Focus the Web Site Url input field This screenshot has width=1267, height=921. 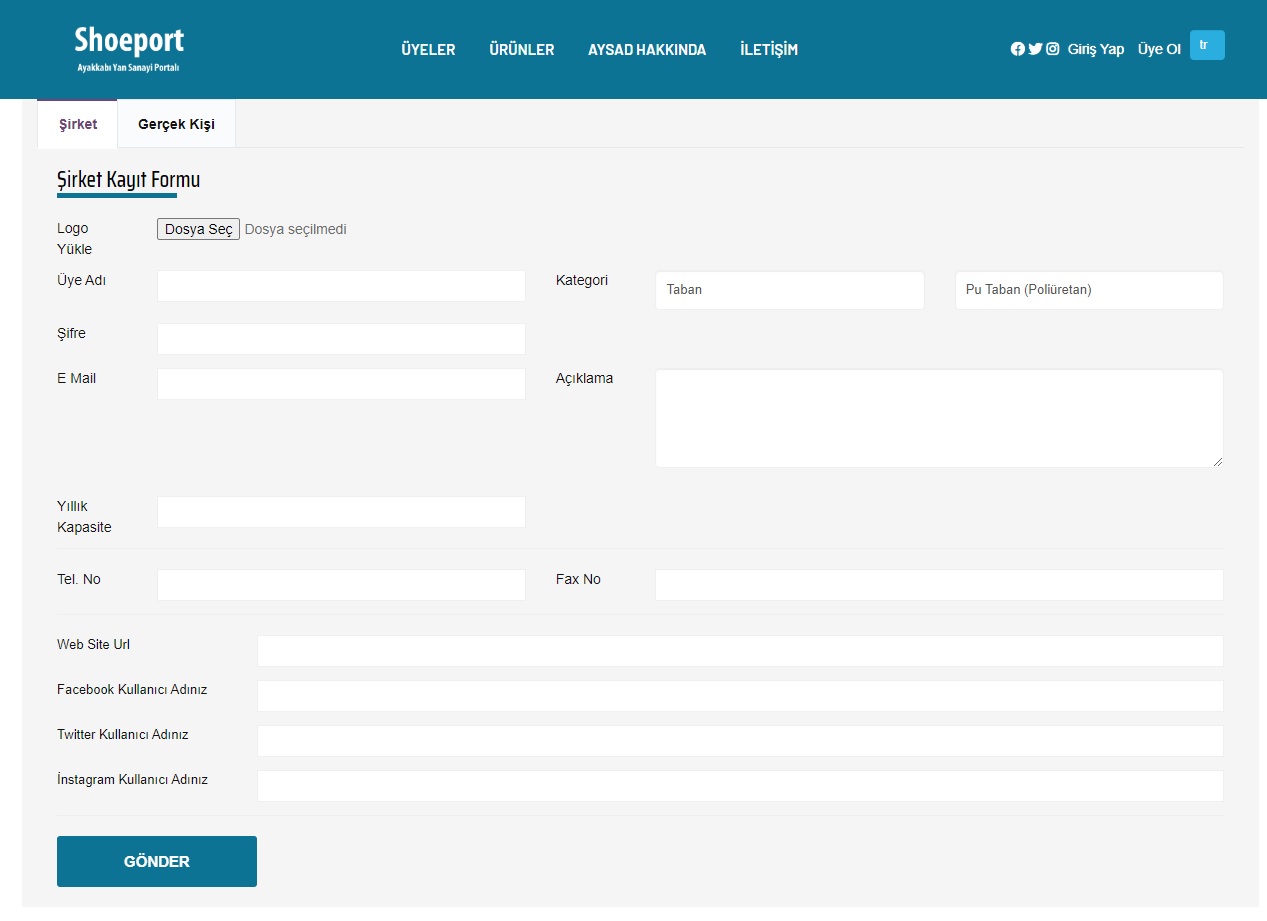click(x=740, y=651)
